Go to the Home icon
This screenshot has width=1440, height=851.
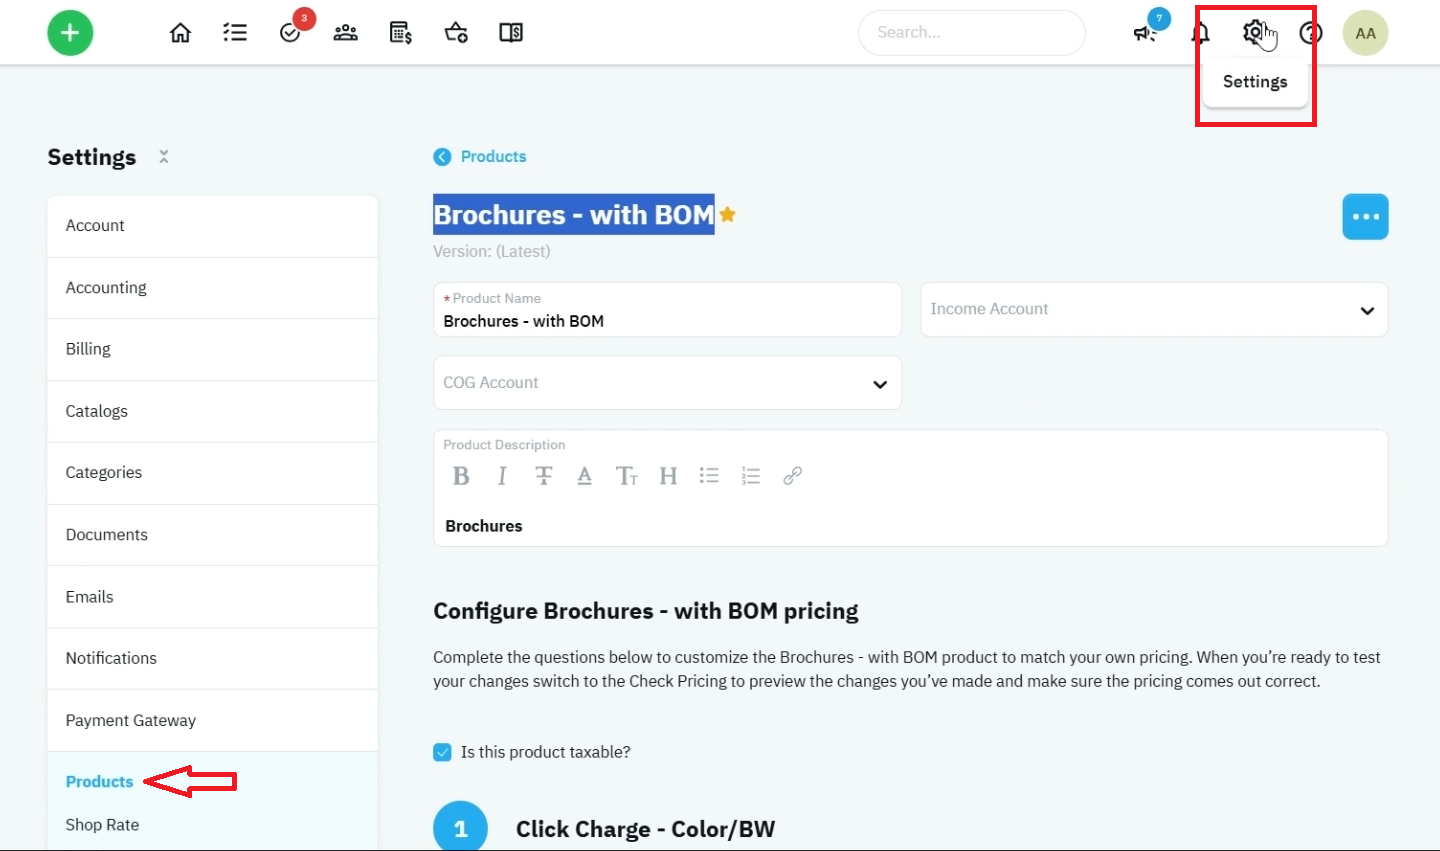point(180,33)
